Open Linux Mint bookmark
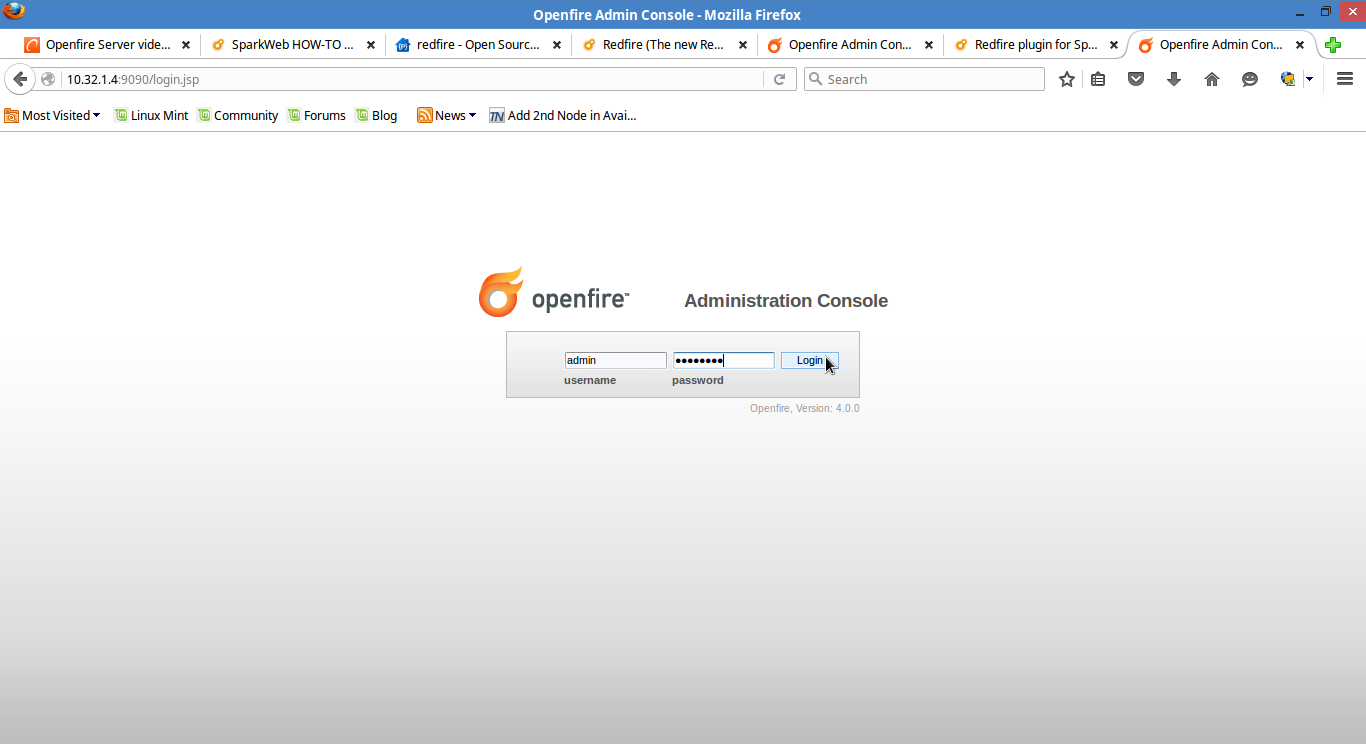Screen dimensions: 1366x744 tap(151, 115)
